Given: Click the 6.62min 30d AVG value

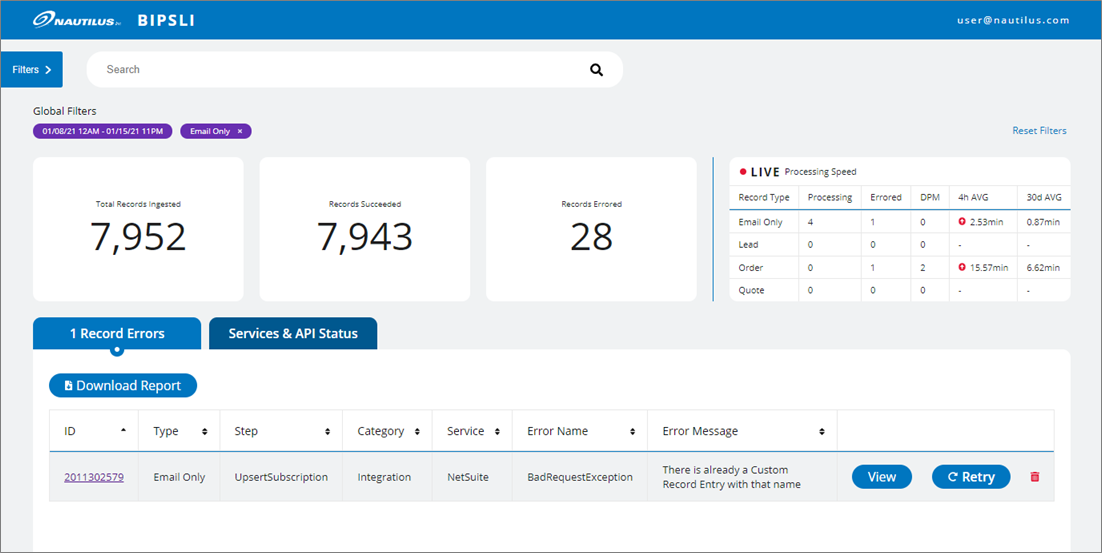Looking at the screenshot, I should [x=1044, y=268].
